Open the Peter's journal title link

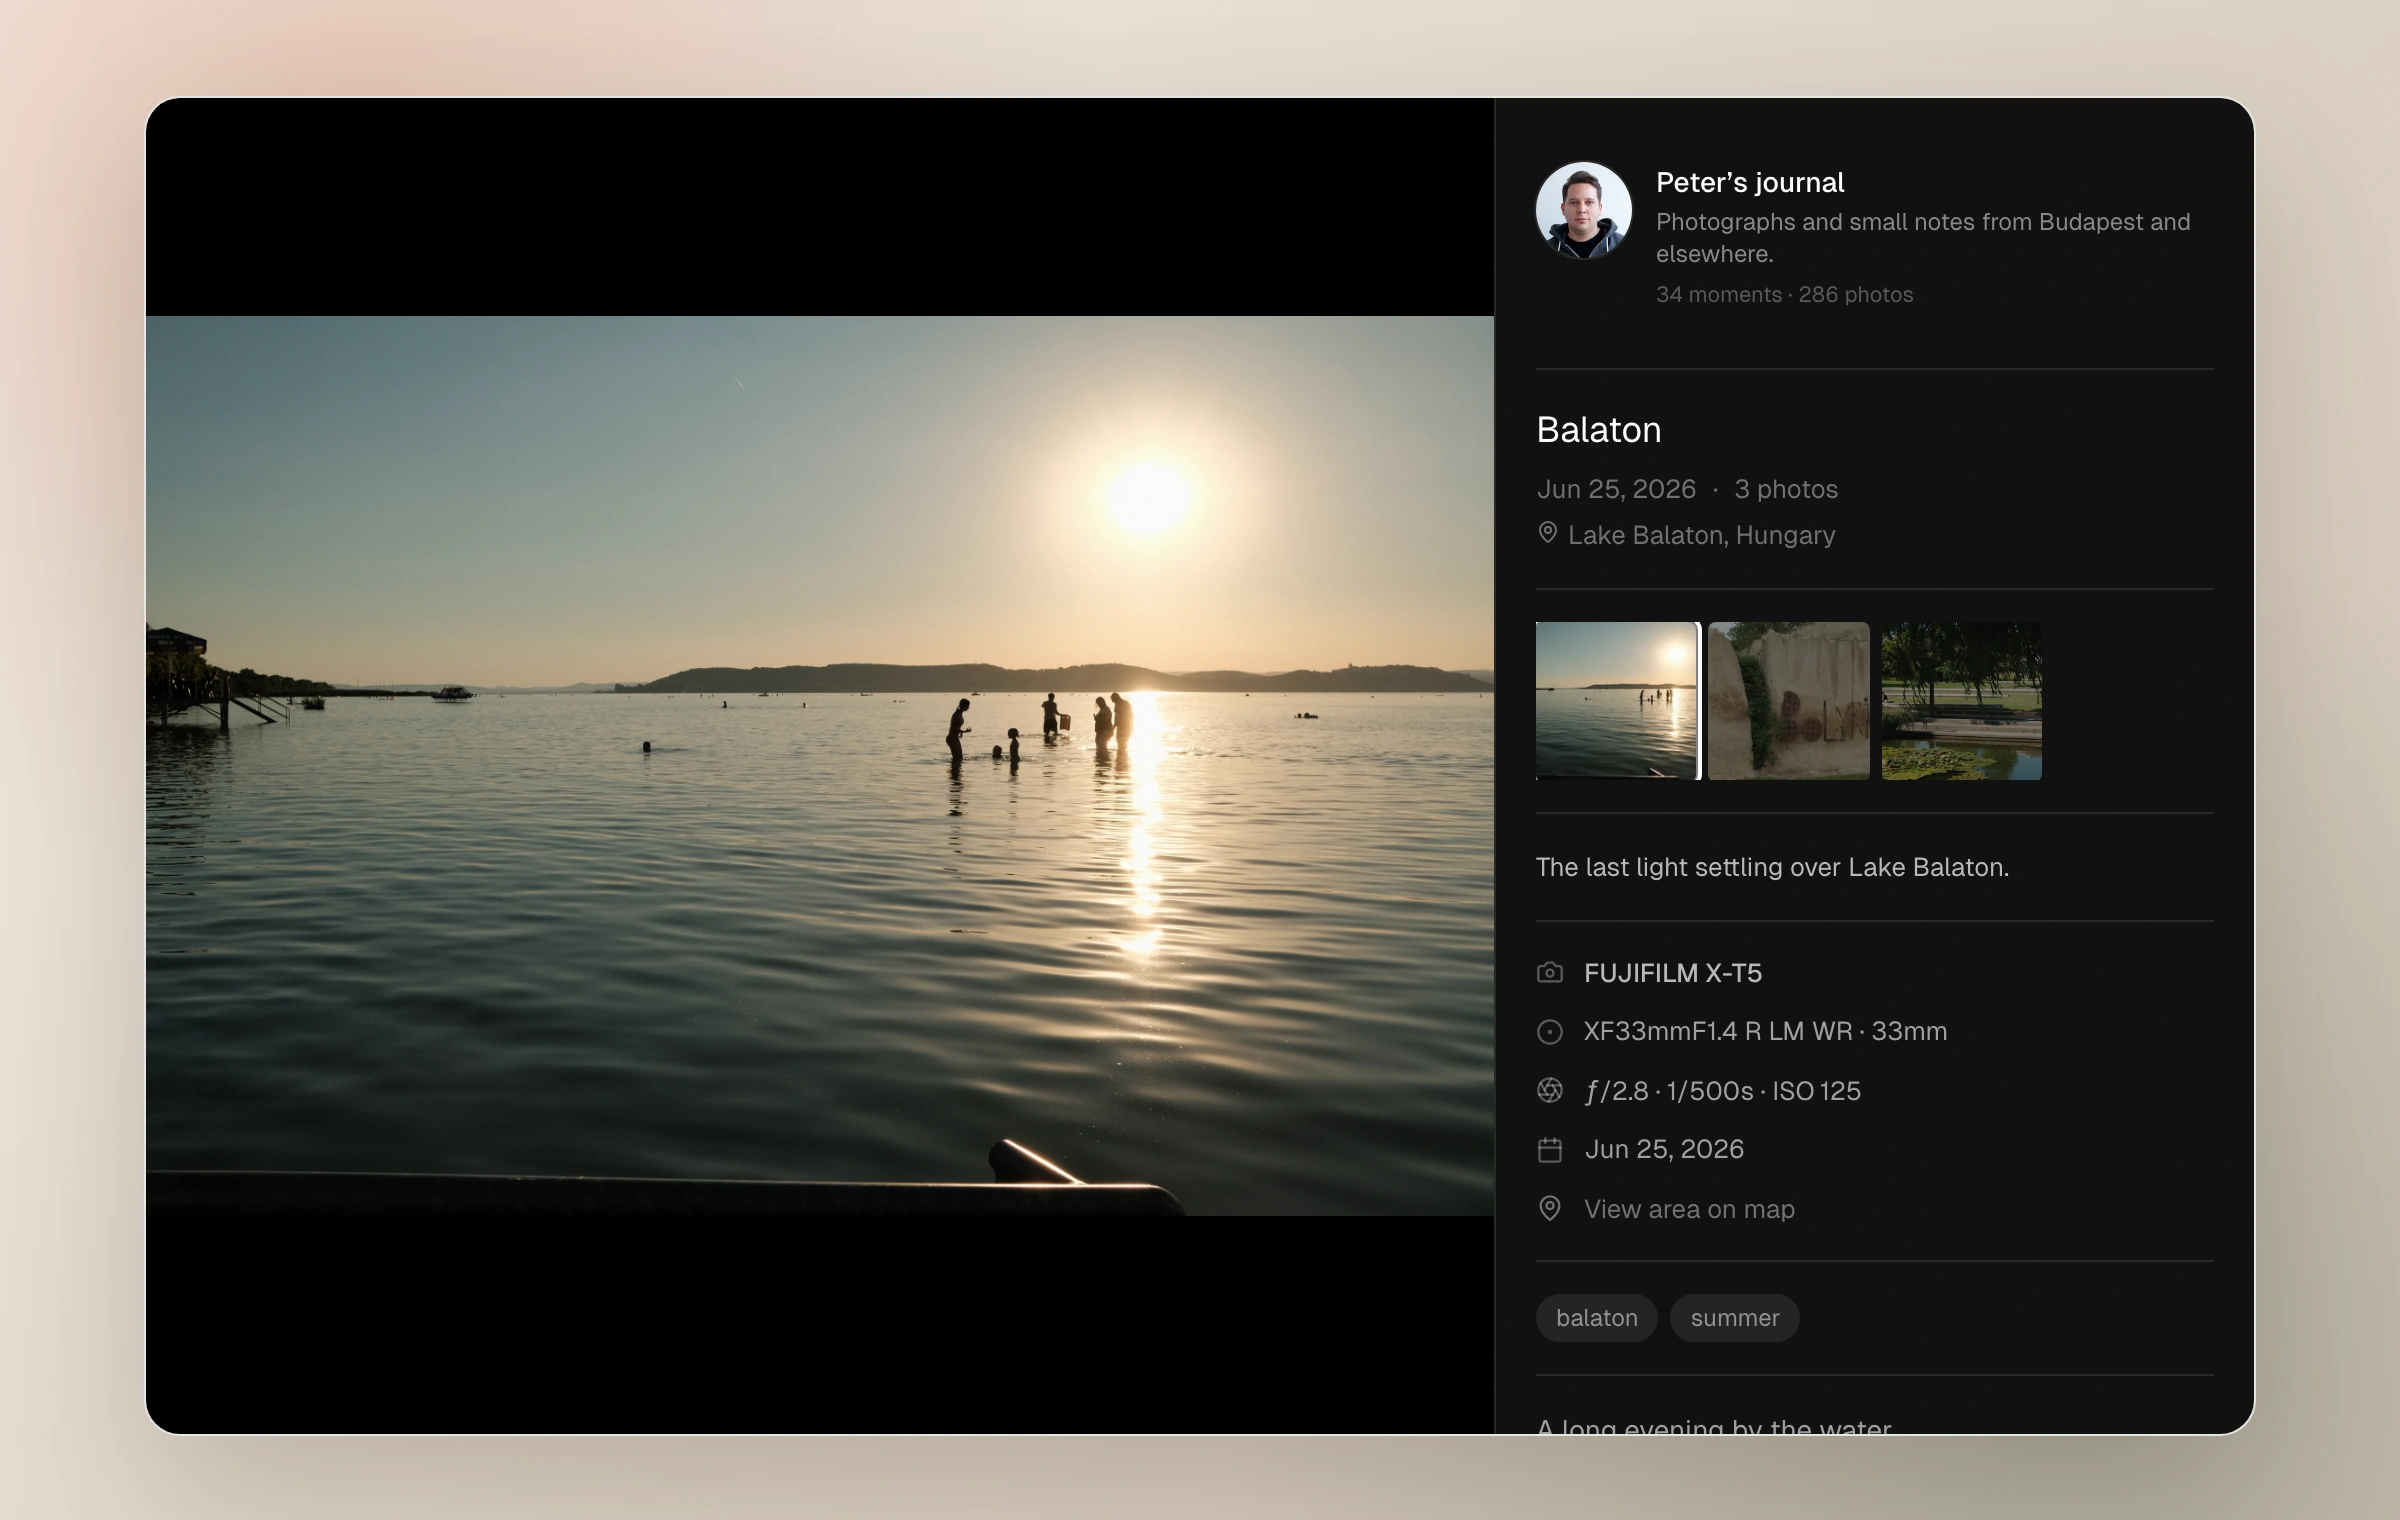coord(1750,182)
